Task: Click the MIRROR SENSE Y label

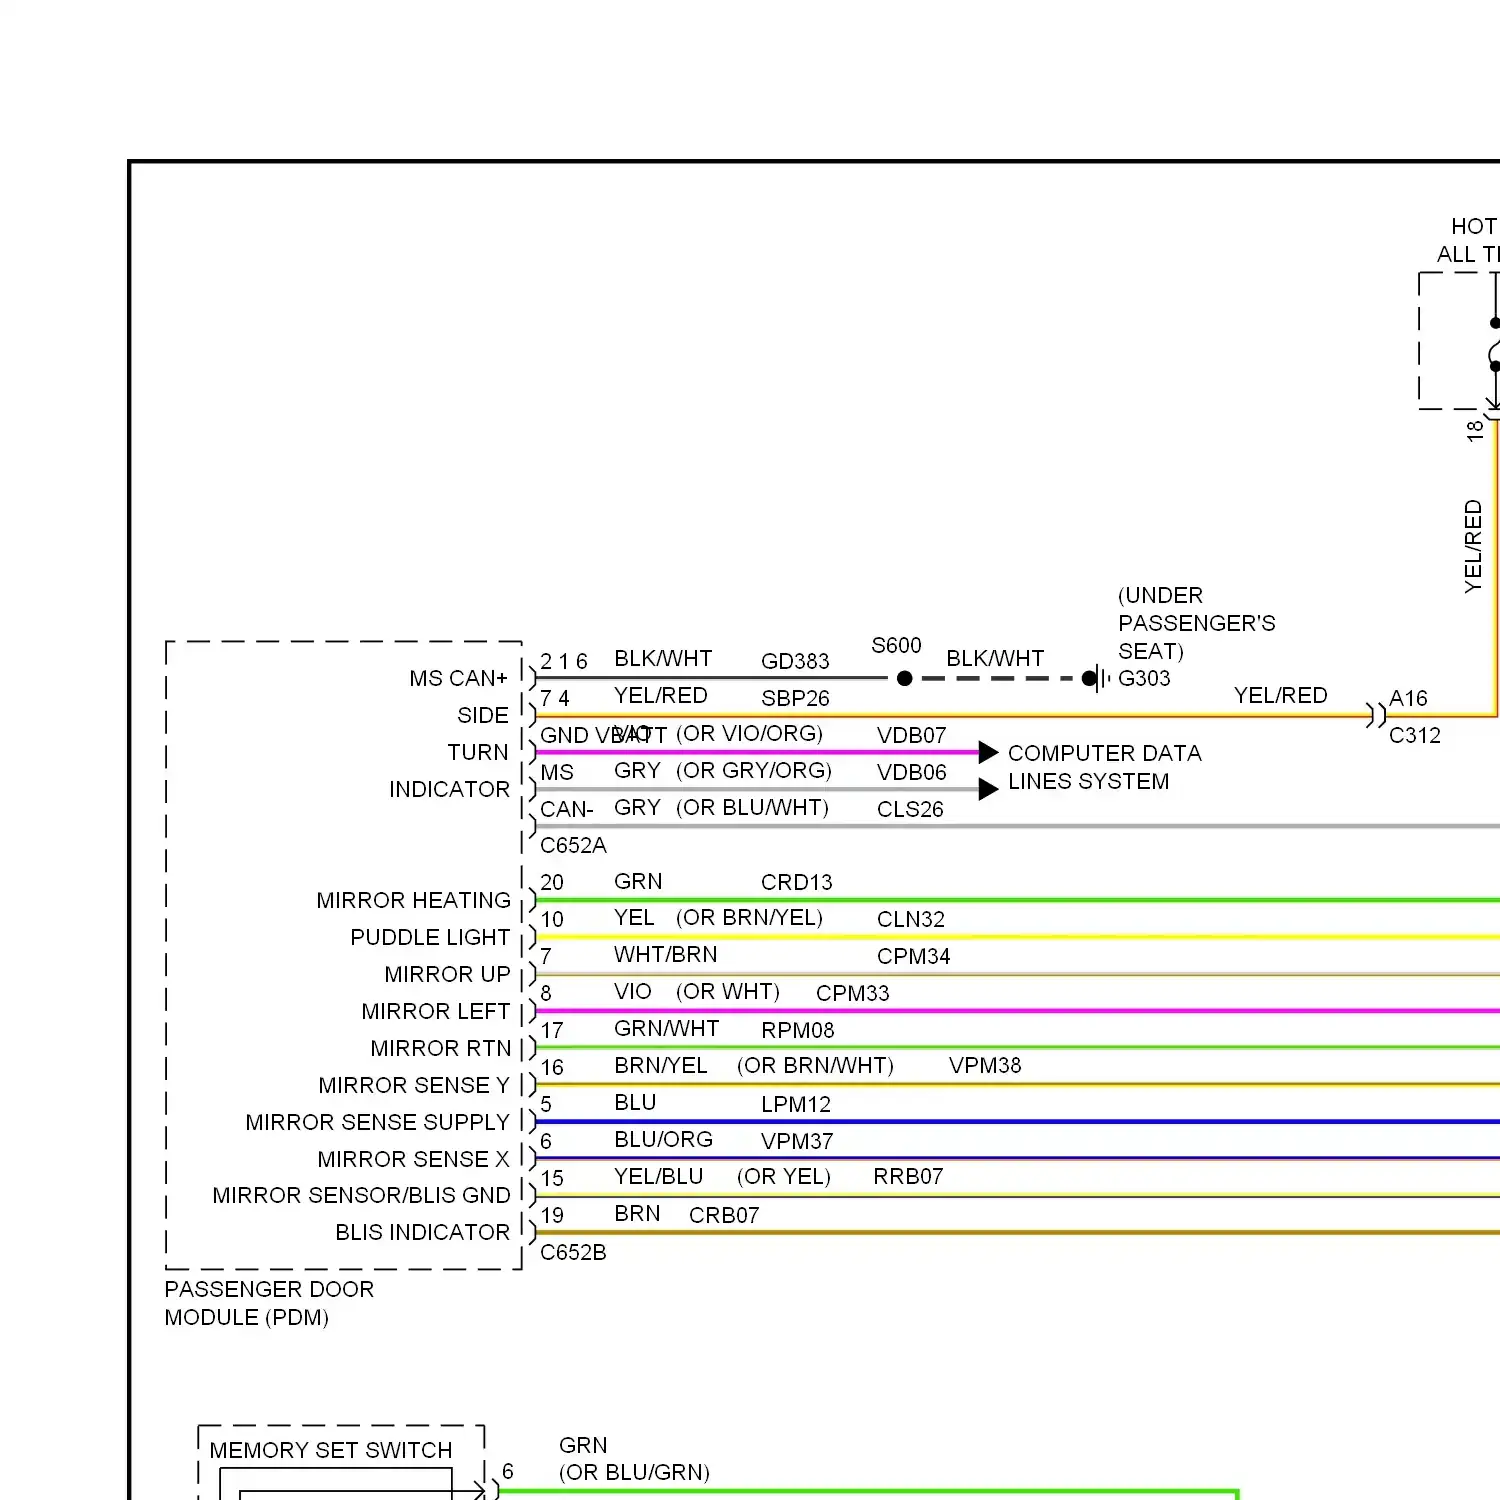Action: tap(414, 1085)
